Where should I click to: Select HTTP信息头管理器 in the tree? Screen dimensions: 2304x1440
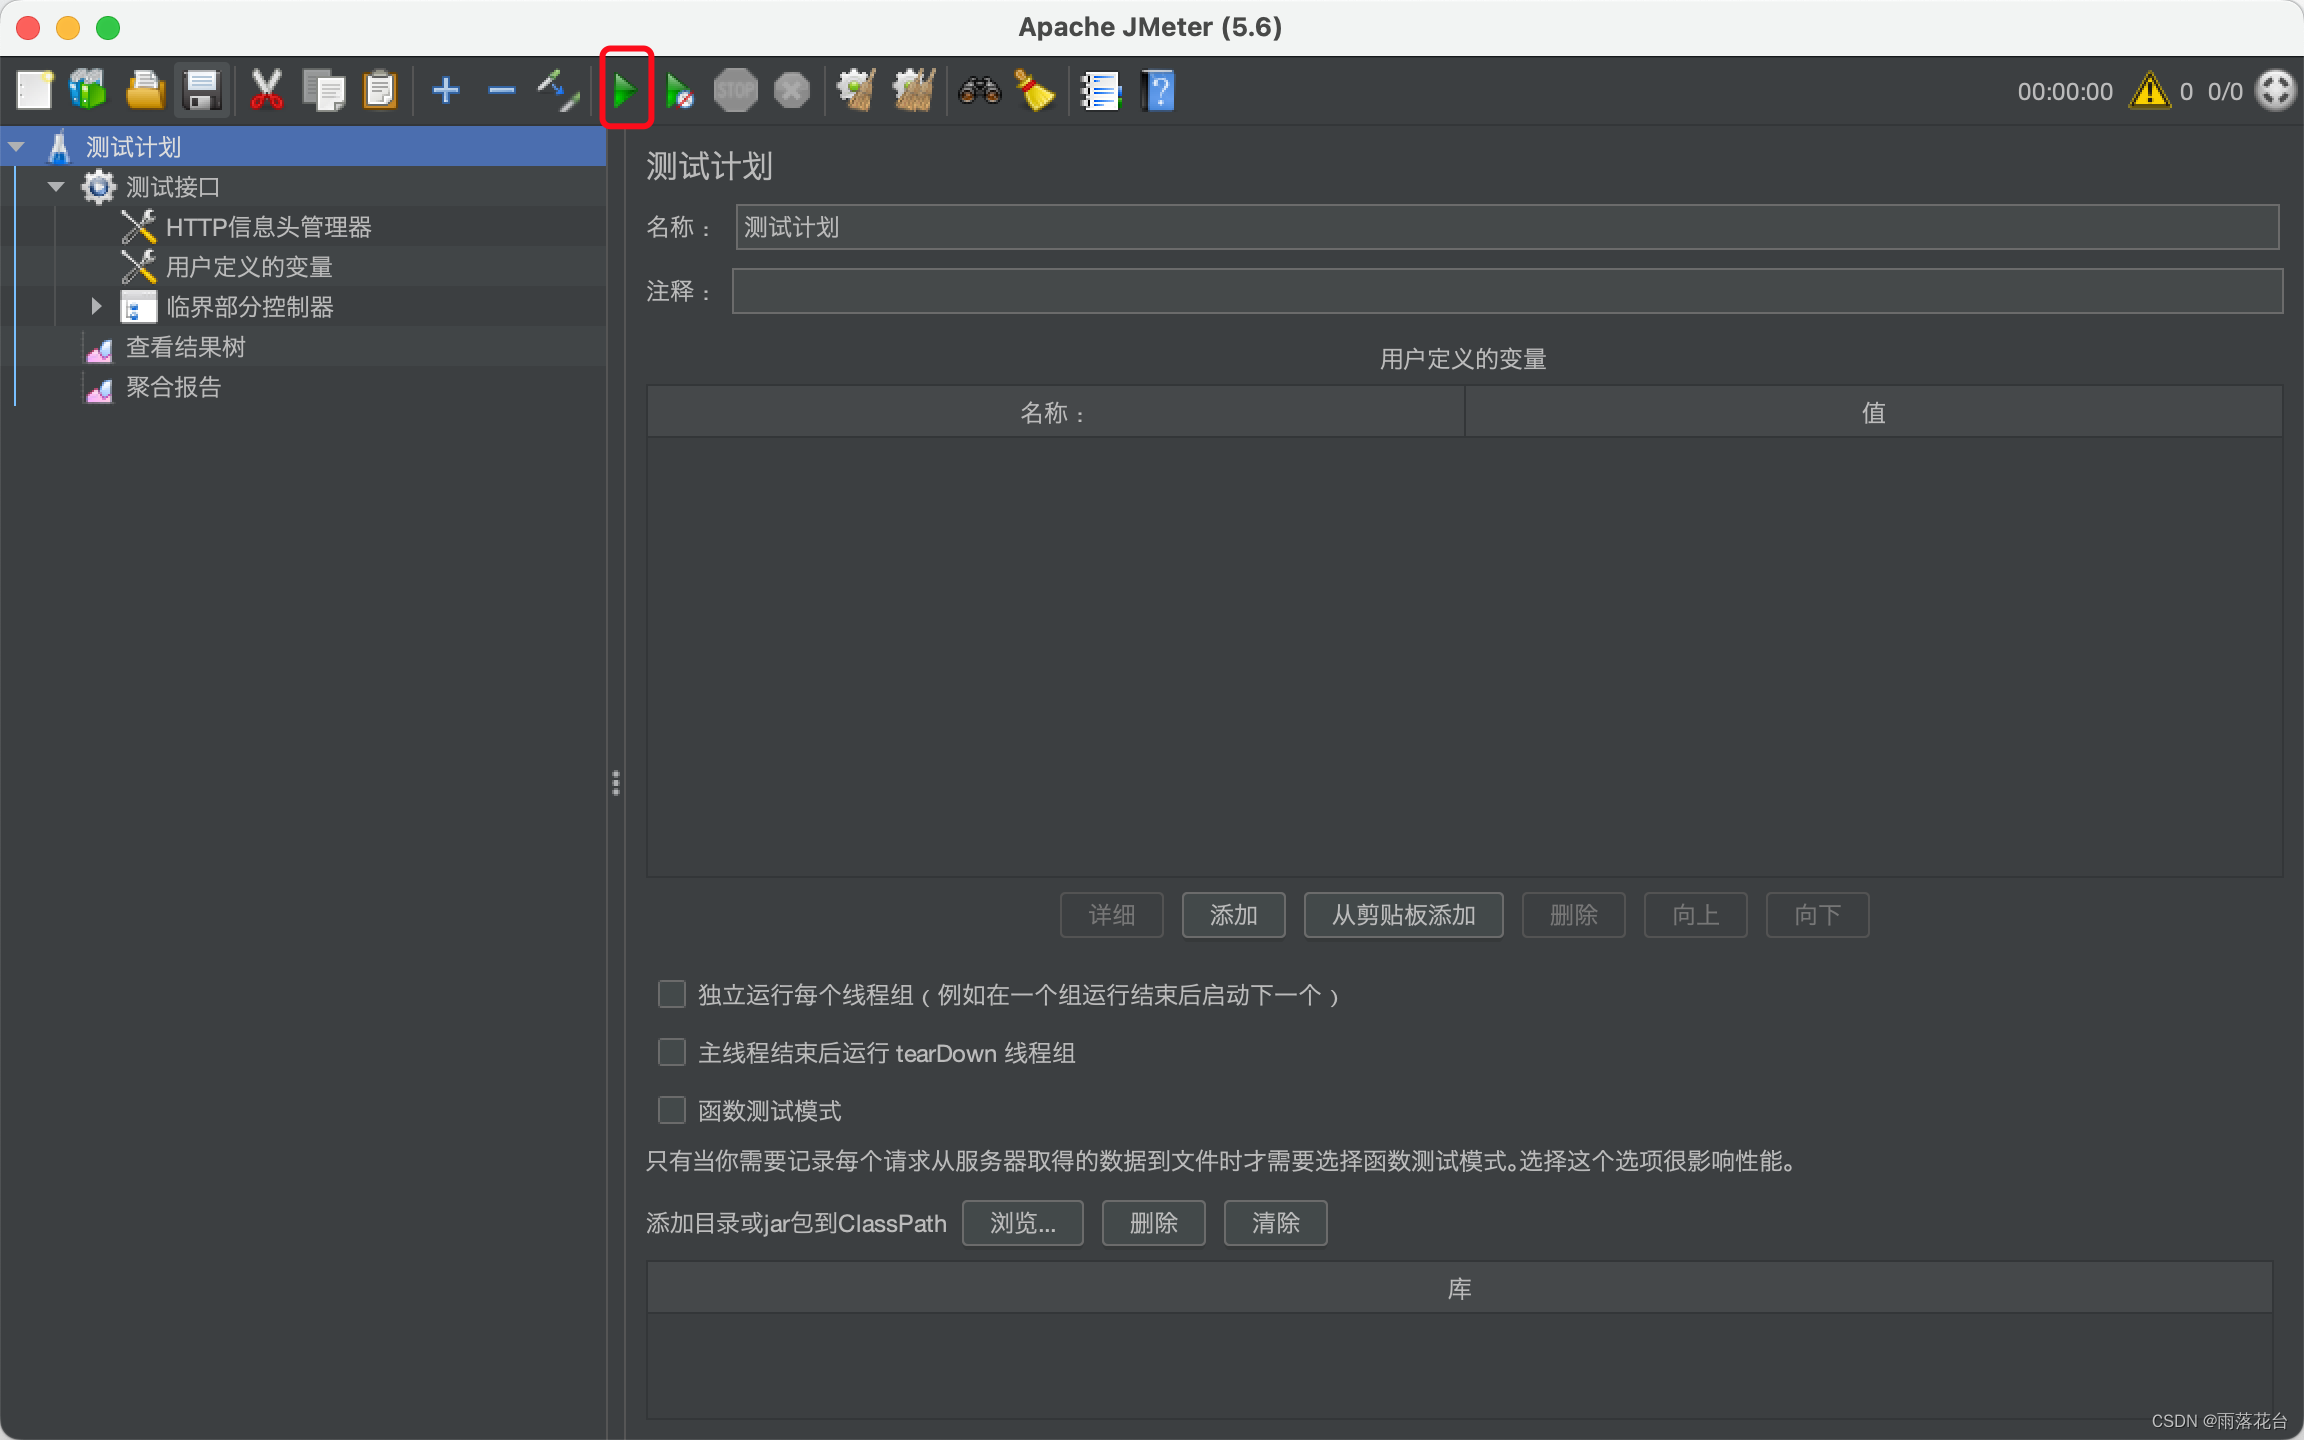268,227
